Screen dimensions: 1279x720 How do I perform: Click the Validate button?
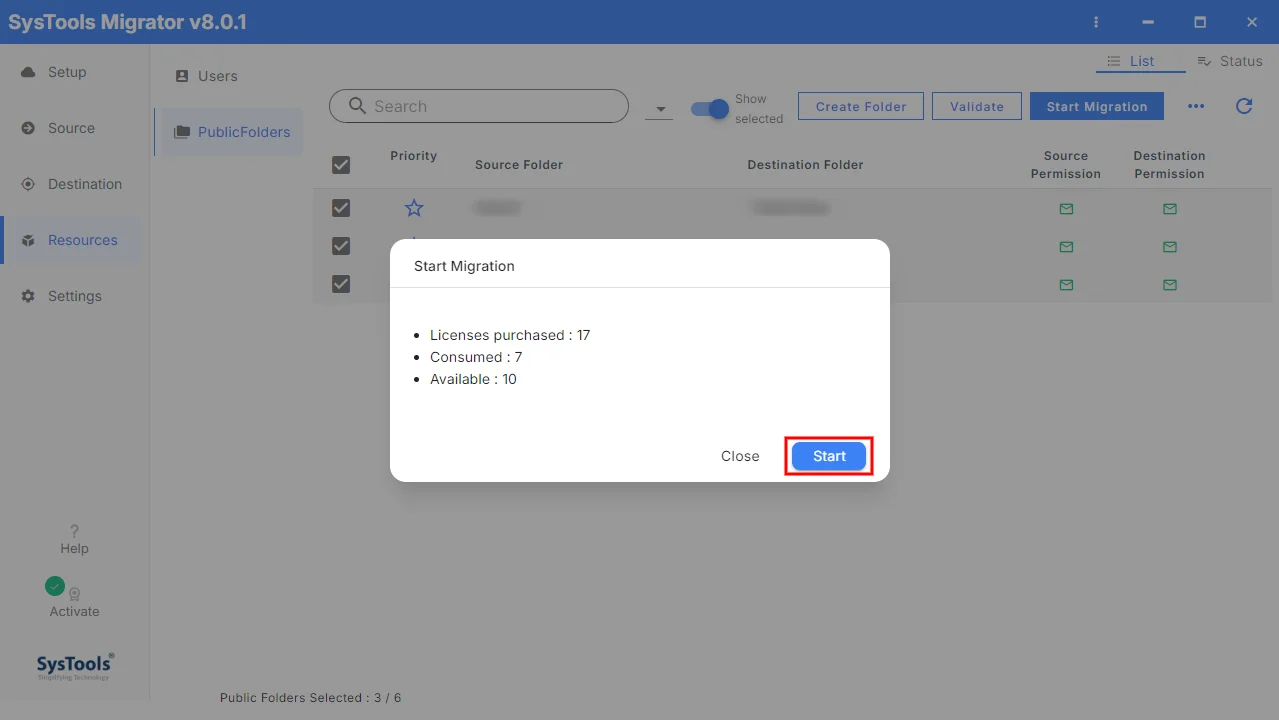[976, 106]
